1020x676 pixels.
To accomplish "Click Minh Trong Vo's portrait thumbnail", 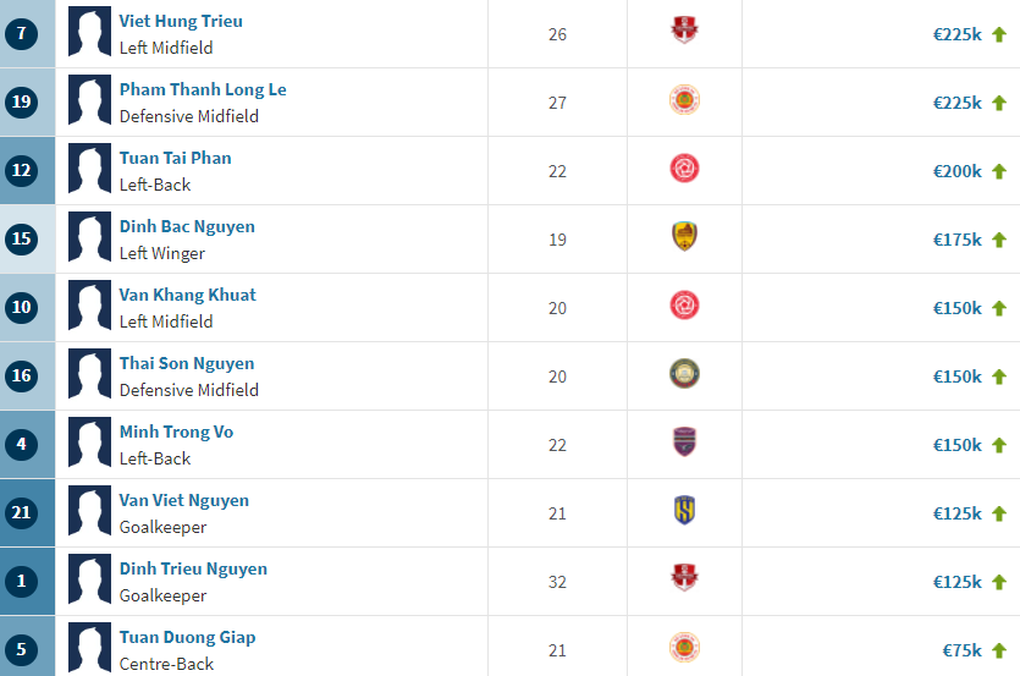I will point(89,444).
